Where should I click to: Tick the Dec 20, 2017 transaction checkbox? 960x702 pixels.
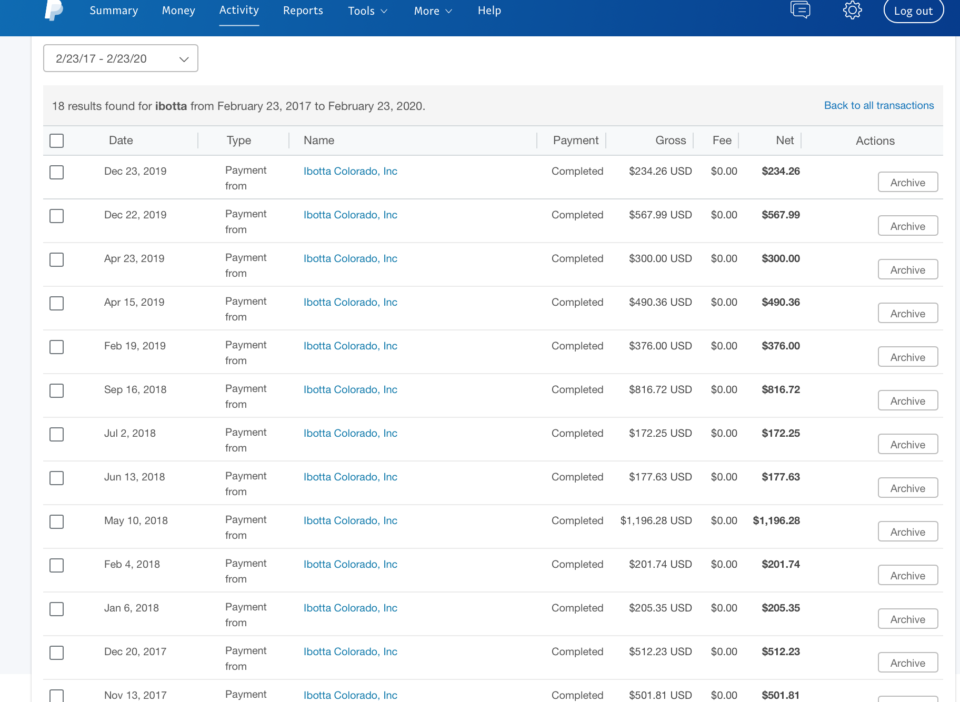tap(56, 652)
